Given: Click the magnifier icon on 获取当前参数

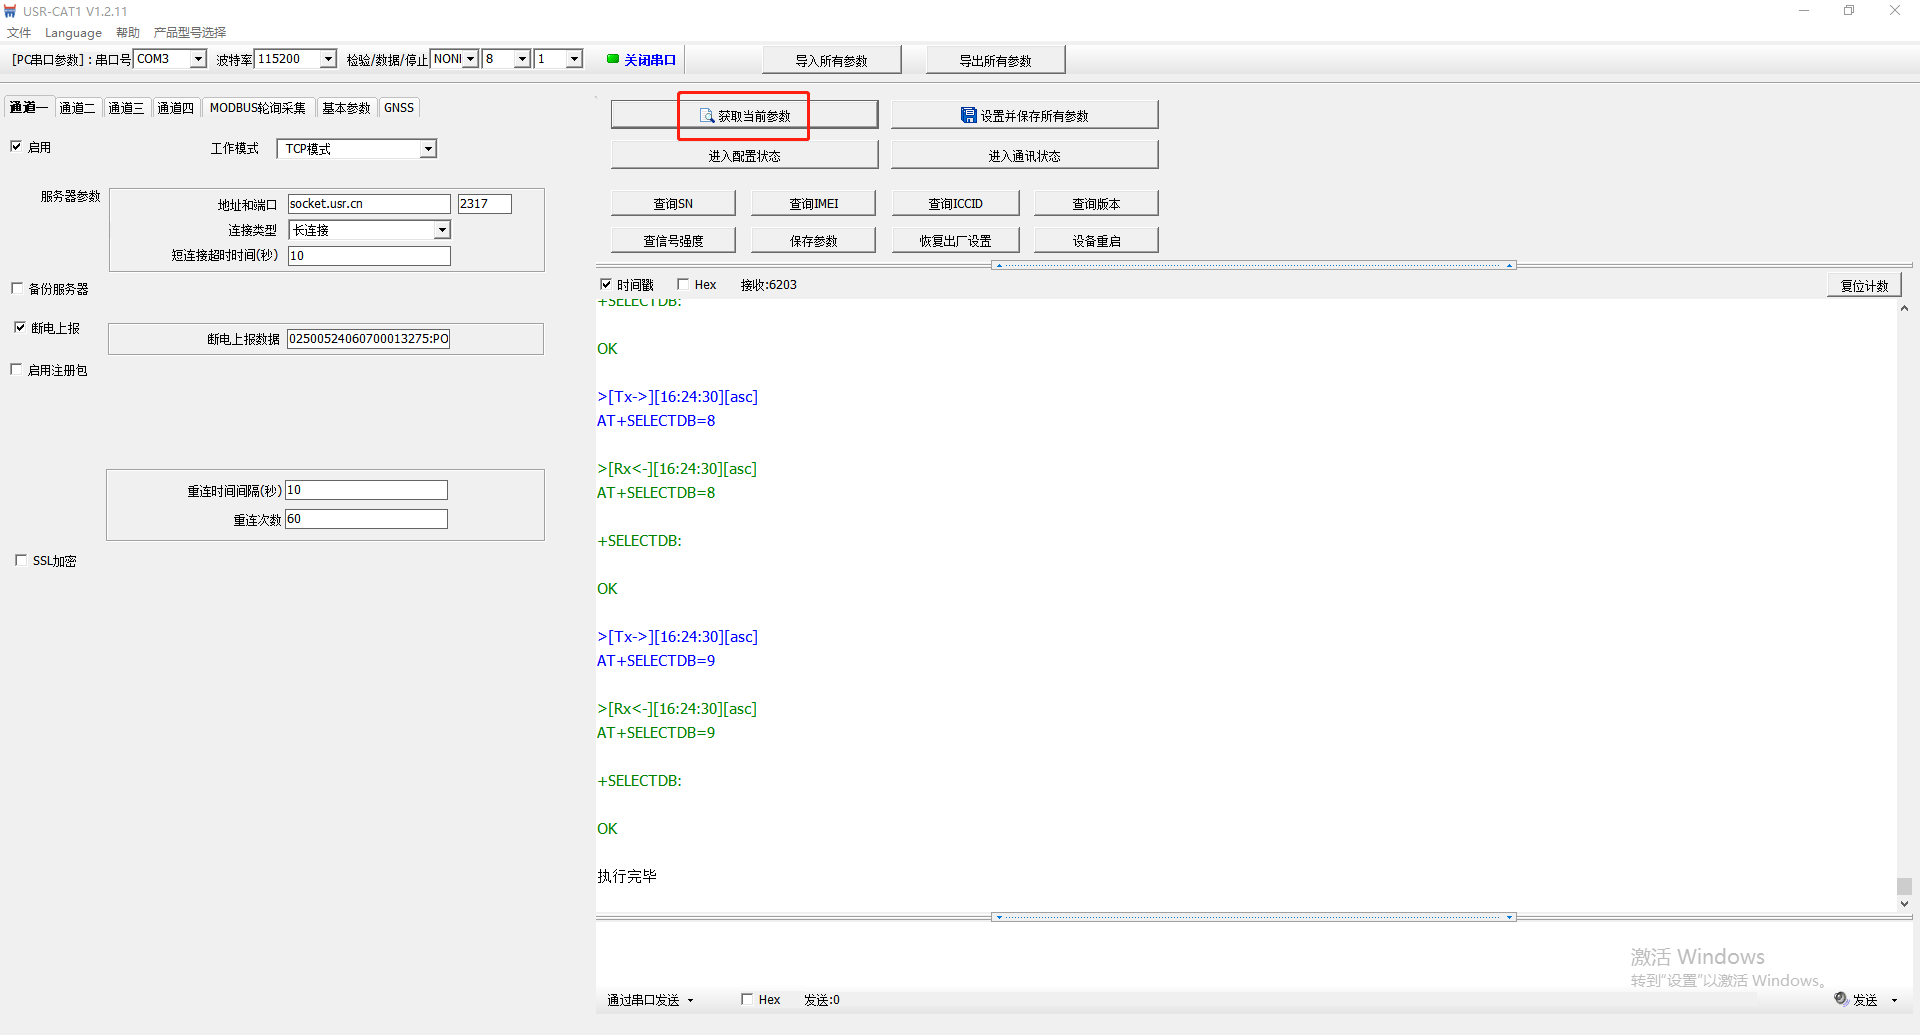Looking at the screenshot, I should pos(707,116).
